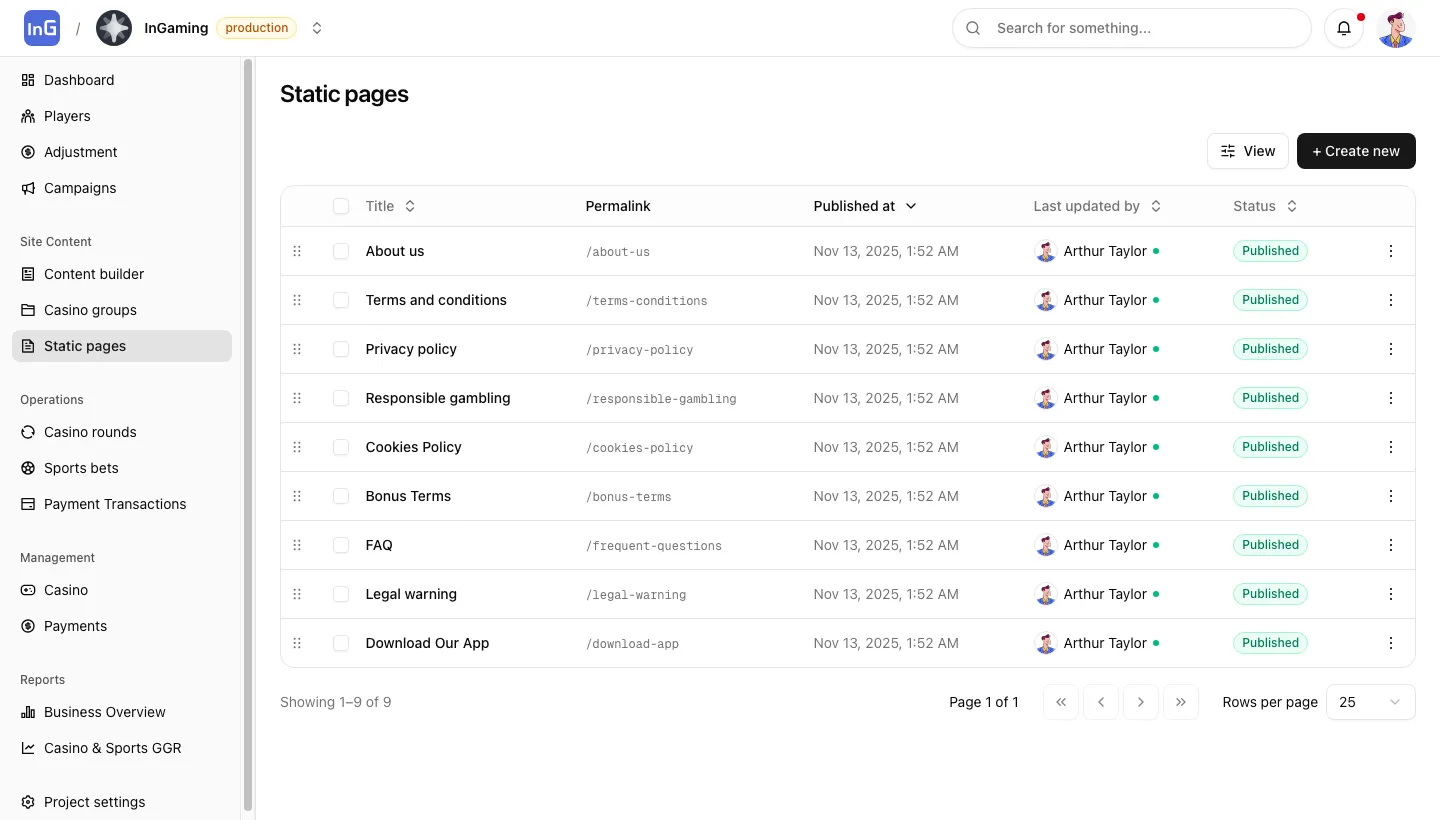Open the Cookies Policy row menu

[1391, 447]
